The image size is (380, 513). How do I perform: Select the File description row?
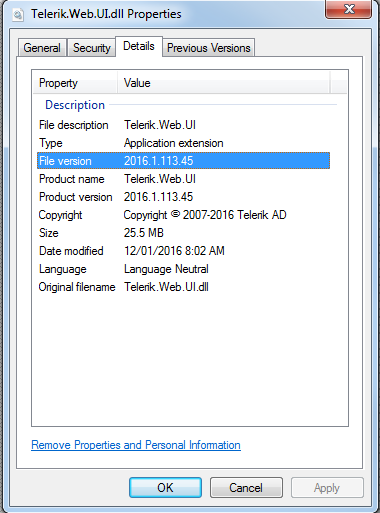pos(183,125)
